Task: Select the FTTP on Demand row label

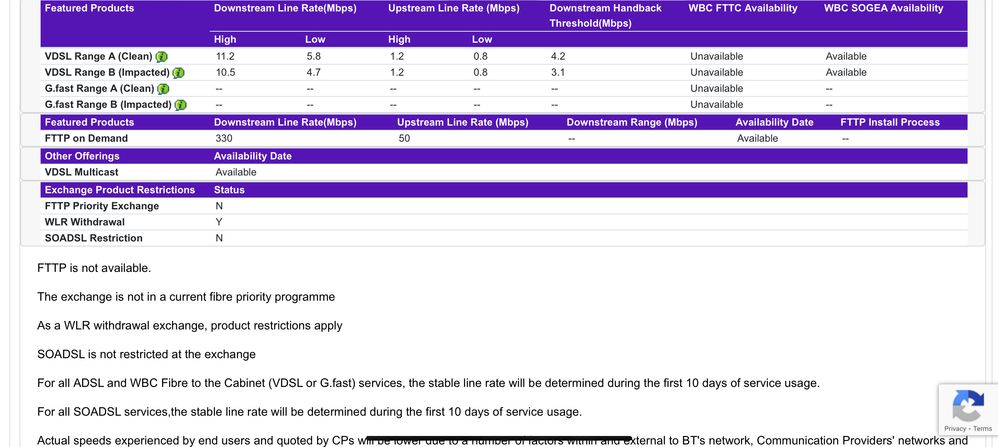Action: click(86, 138)
